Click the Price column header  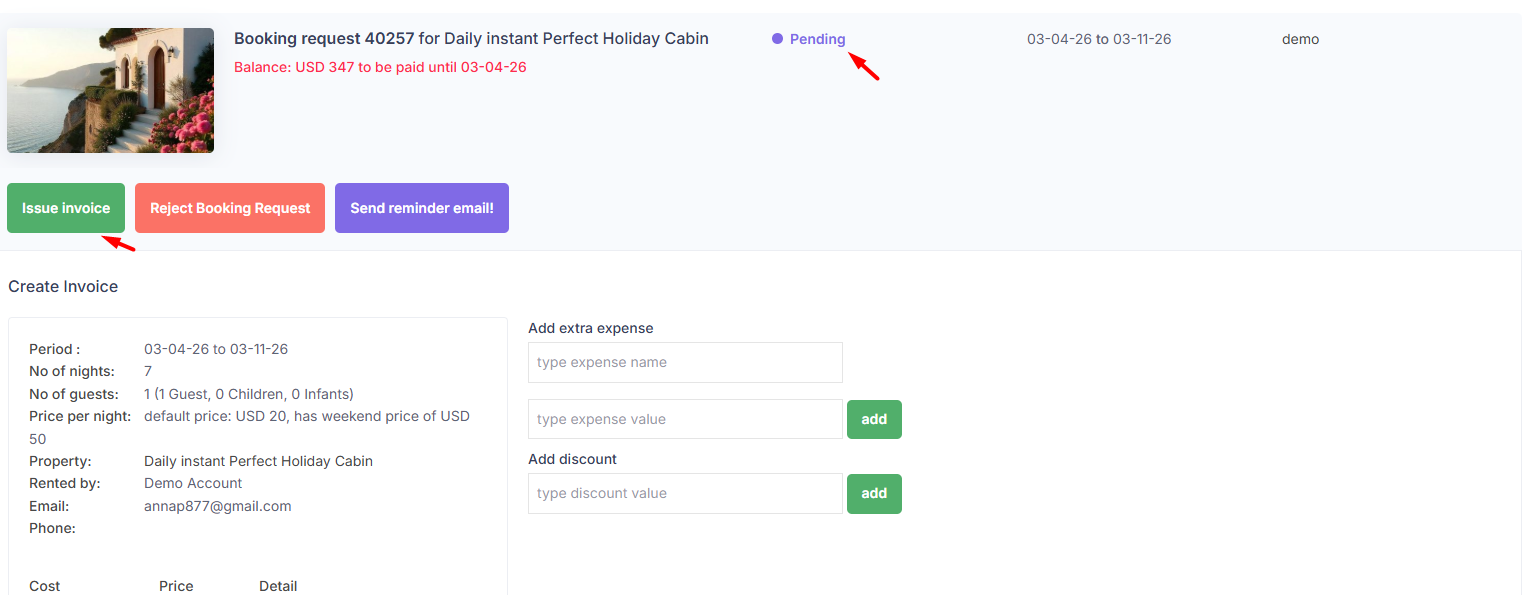tap(176, 586)
